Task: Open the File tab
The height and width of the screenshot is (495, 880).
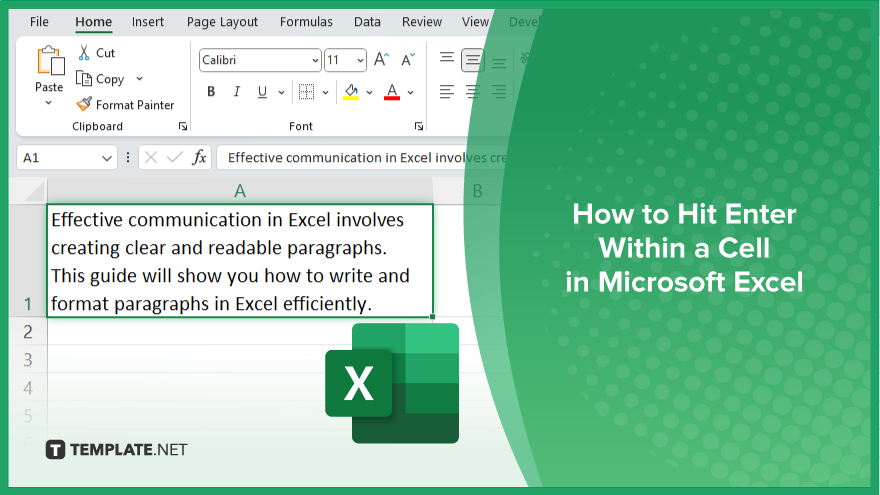Action: coord(39,22)
